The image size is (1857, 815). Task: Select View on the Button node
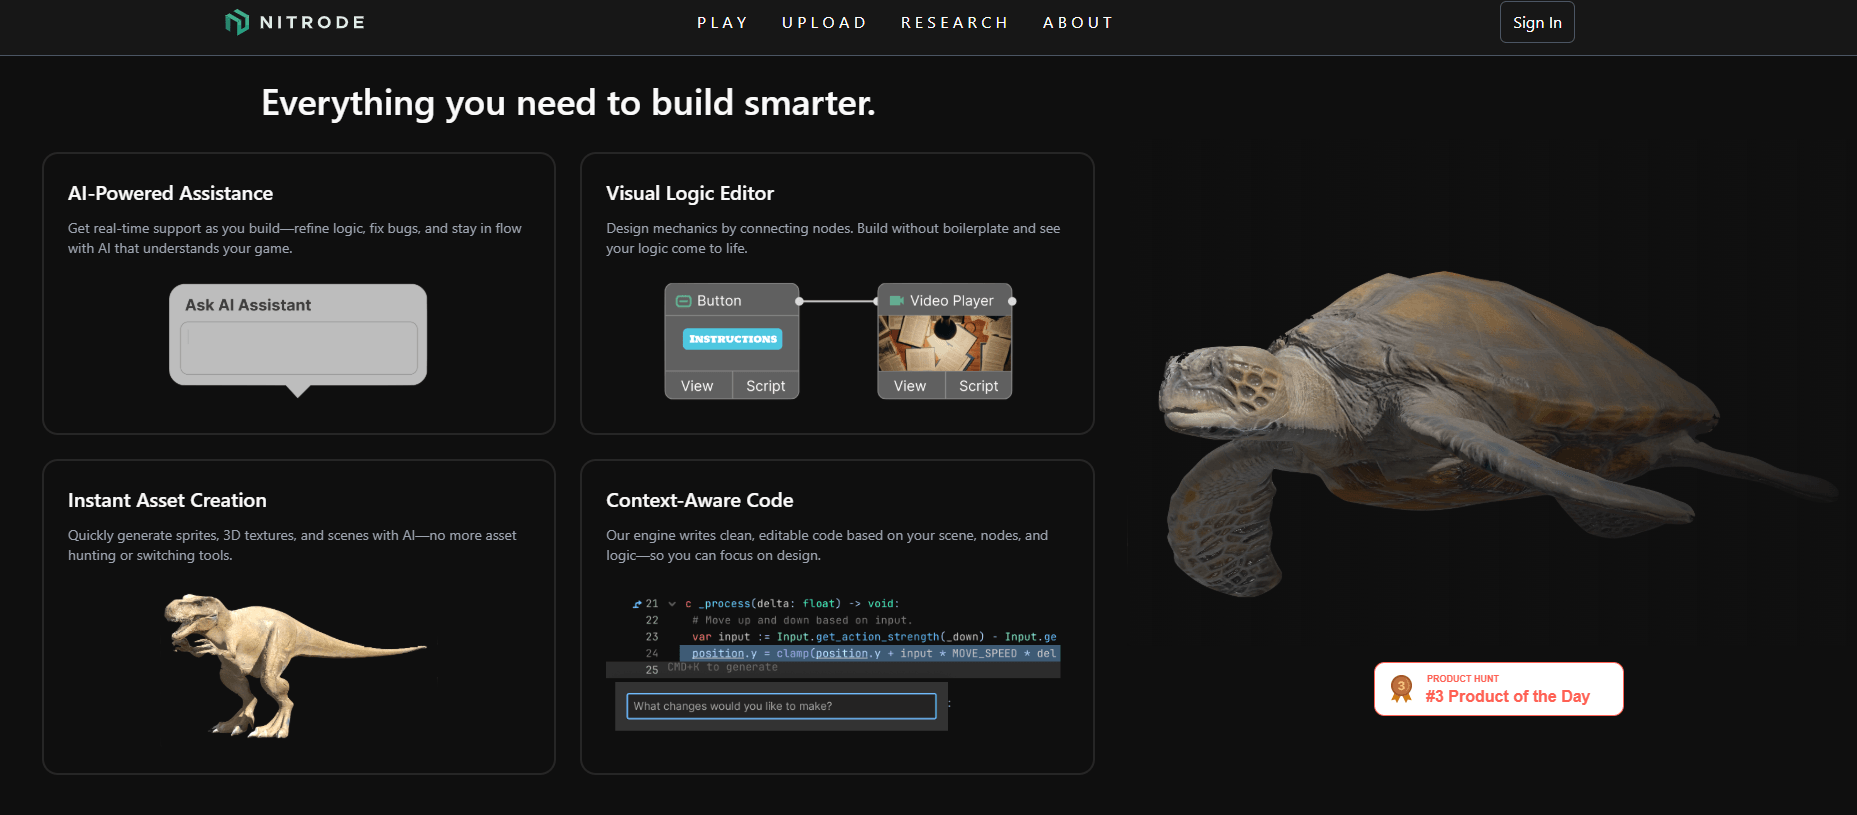[697, 386]
